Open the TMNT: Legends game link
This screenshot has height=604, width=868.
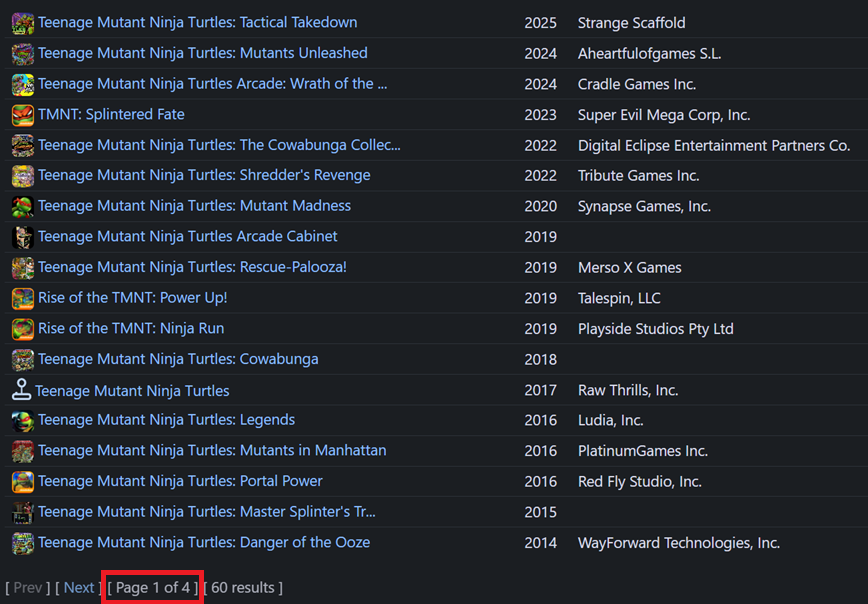click(x=167, y=420)
